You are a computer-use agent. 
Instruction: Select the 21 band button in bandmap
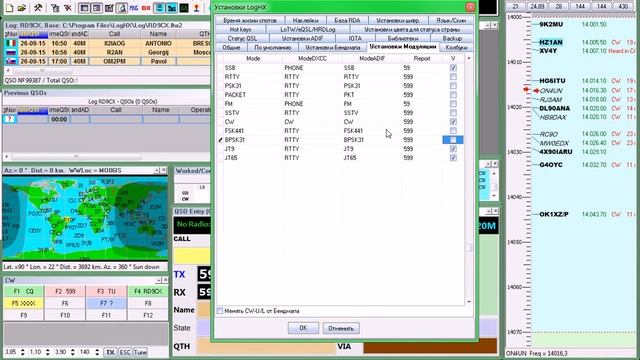point(516,7)
